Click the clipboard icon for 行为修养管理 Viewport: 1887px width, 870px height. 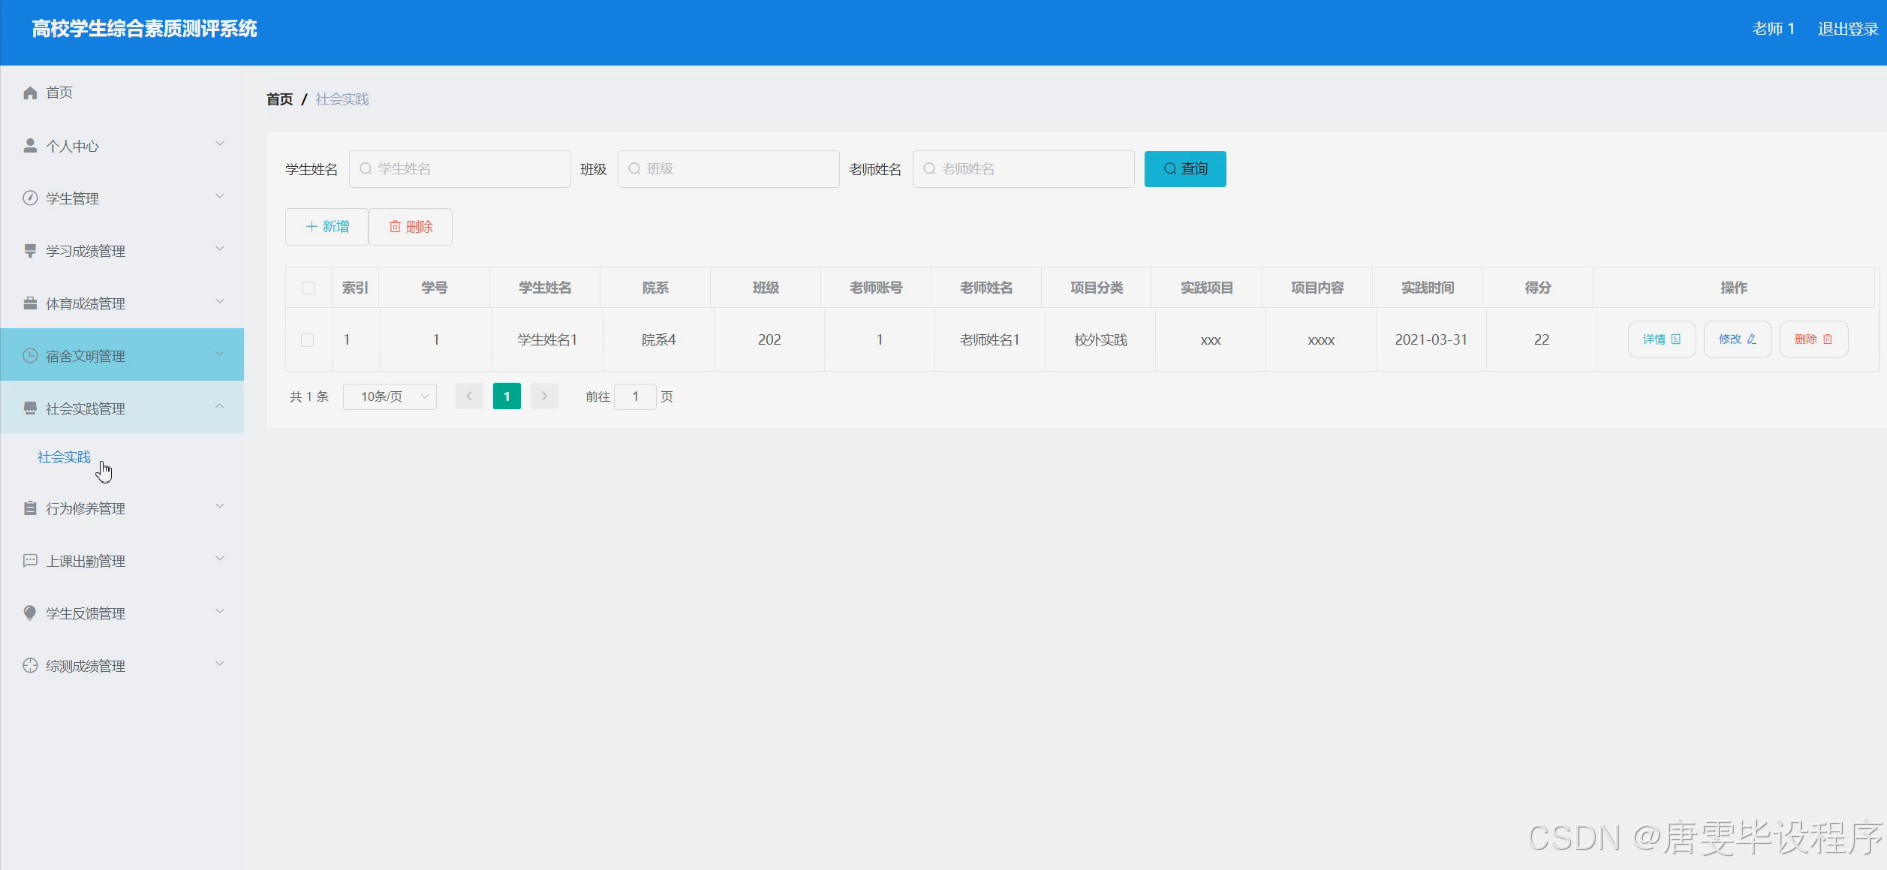[30, 508]
